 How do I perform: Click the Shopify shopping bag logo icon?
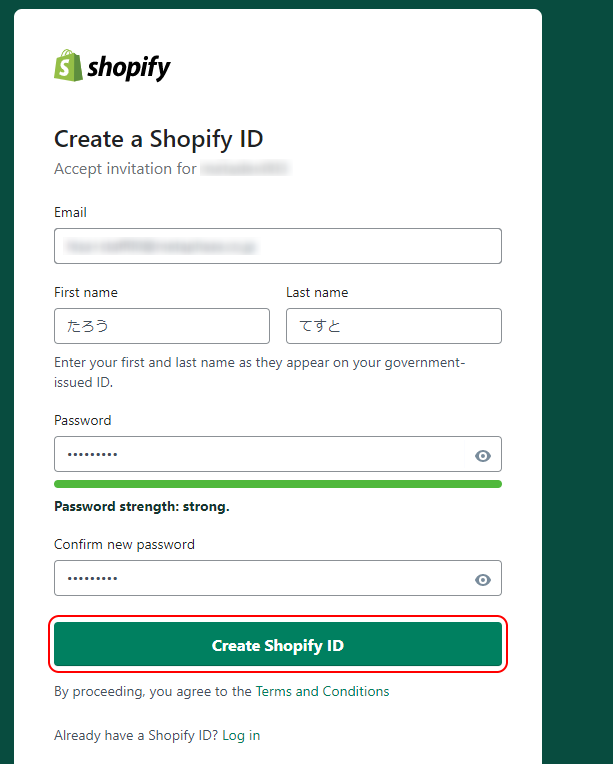tap(68, 65)
